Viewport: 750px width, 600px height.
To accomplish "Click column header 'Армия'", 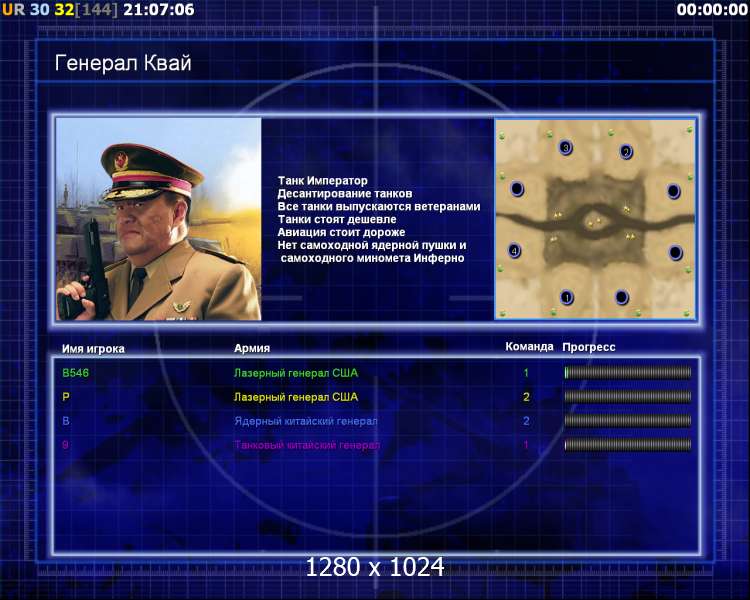I will click(252, 348).
